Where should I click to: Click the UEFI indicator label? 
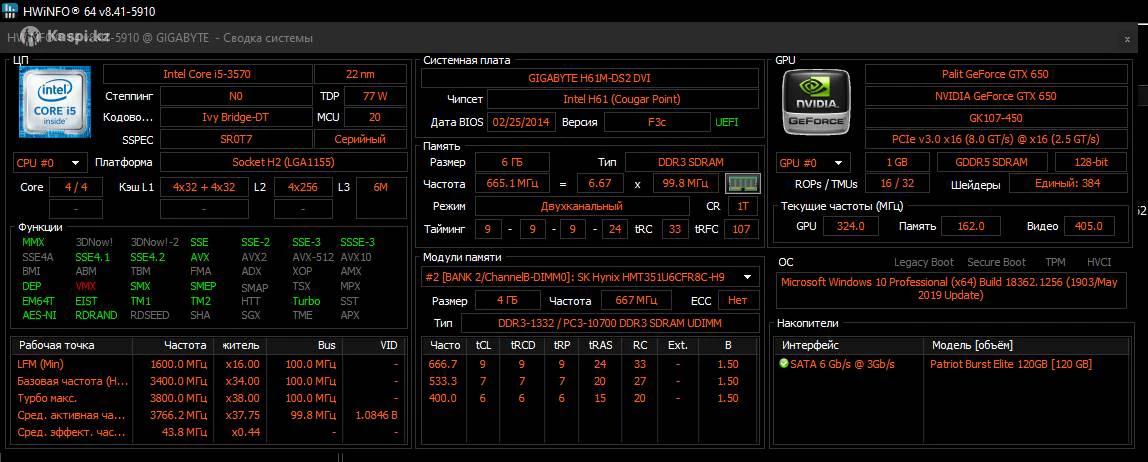click(x=727, y=122)
